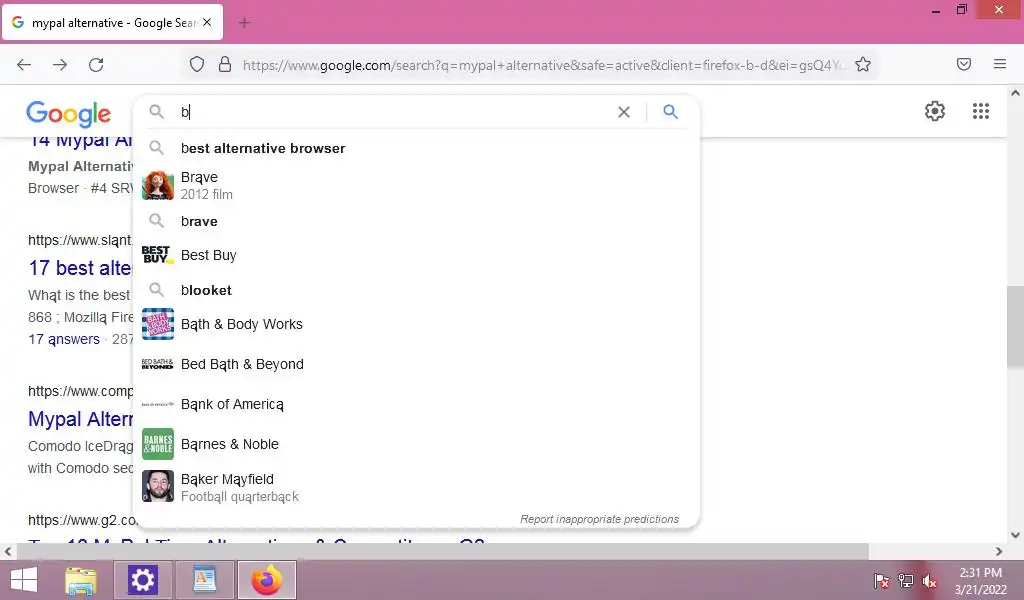Click the muted volume tray icon
The width and height of the screenshot is (1024, 600).
pyautogui.click(x=929, y=580)
